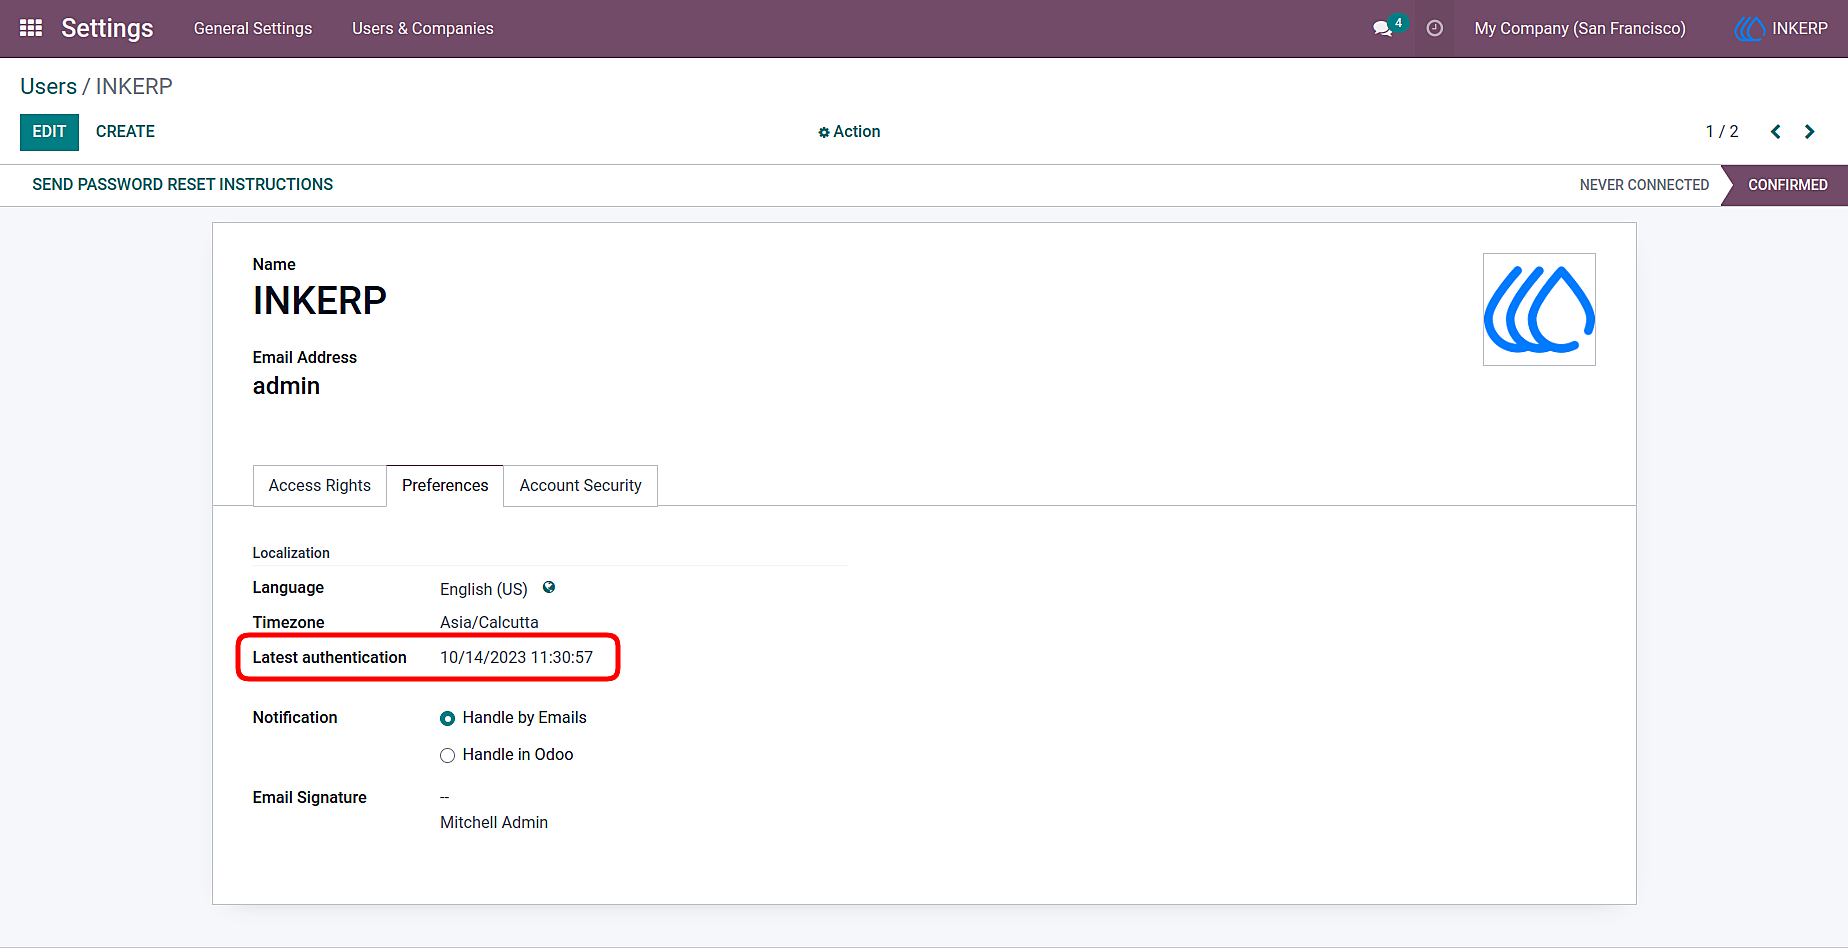
Task: Click the latest authentication date 10/14/2023 11:30:57
Action: coord(516,657)
